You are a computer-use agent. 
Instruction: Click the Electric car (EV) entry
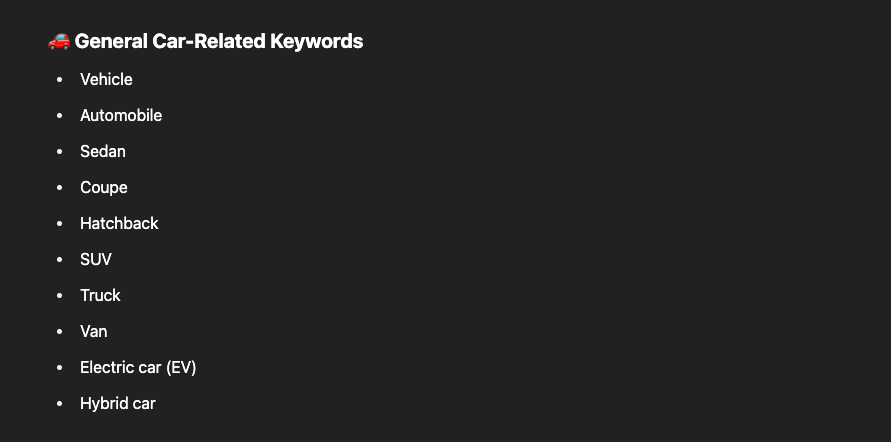(x=138, y=368)
